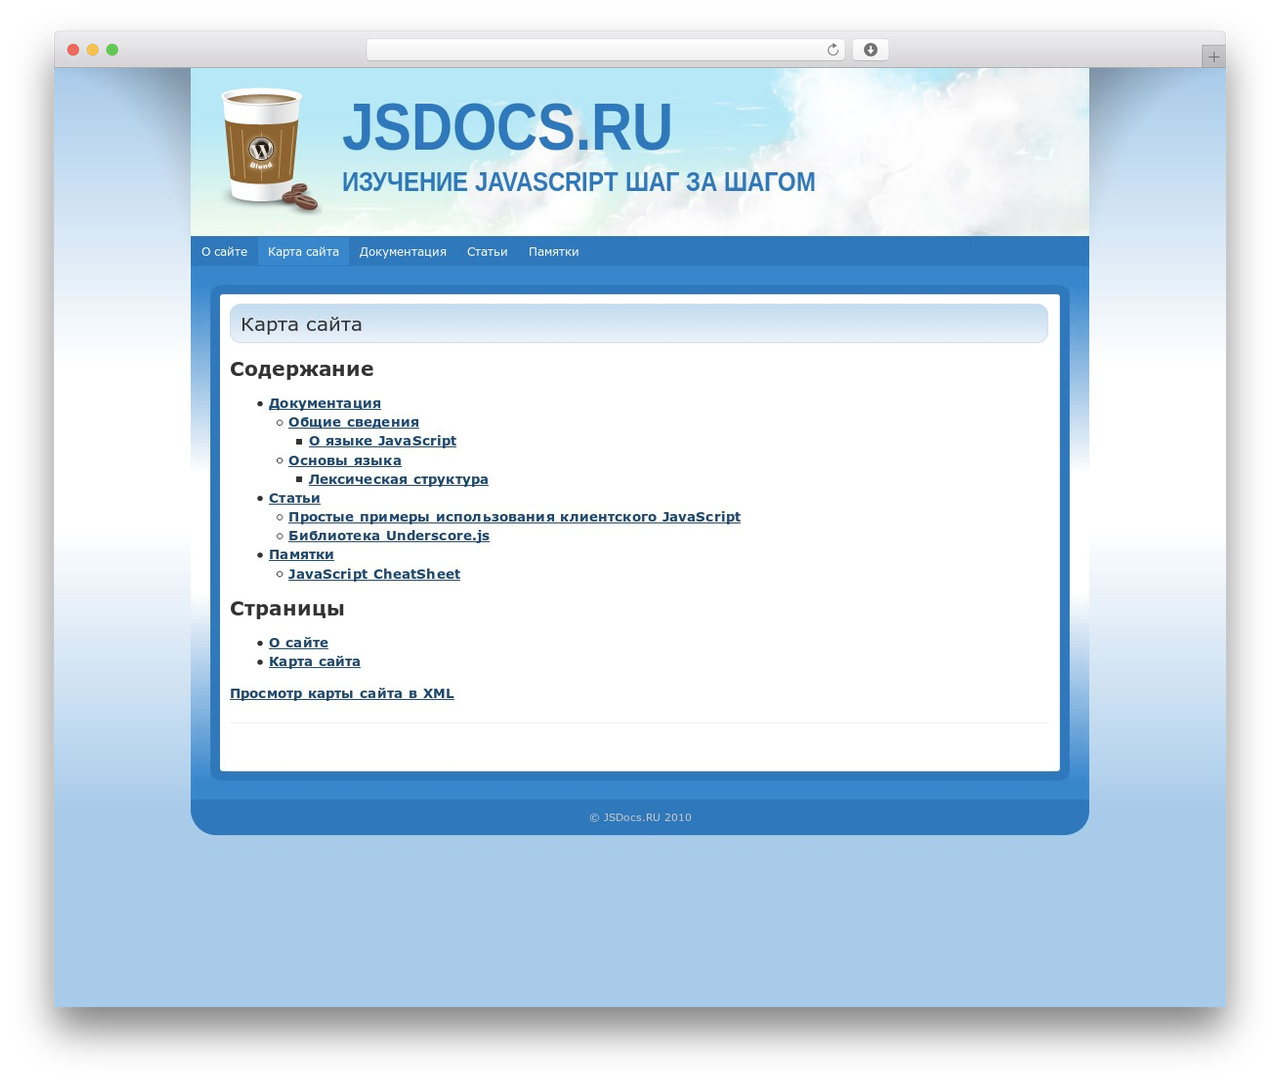
Task: Click the JSDOCS.RU site title
Action: pyautogui.click(x=507, y=127)
